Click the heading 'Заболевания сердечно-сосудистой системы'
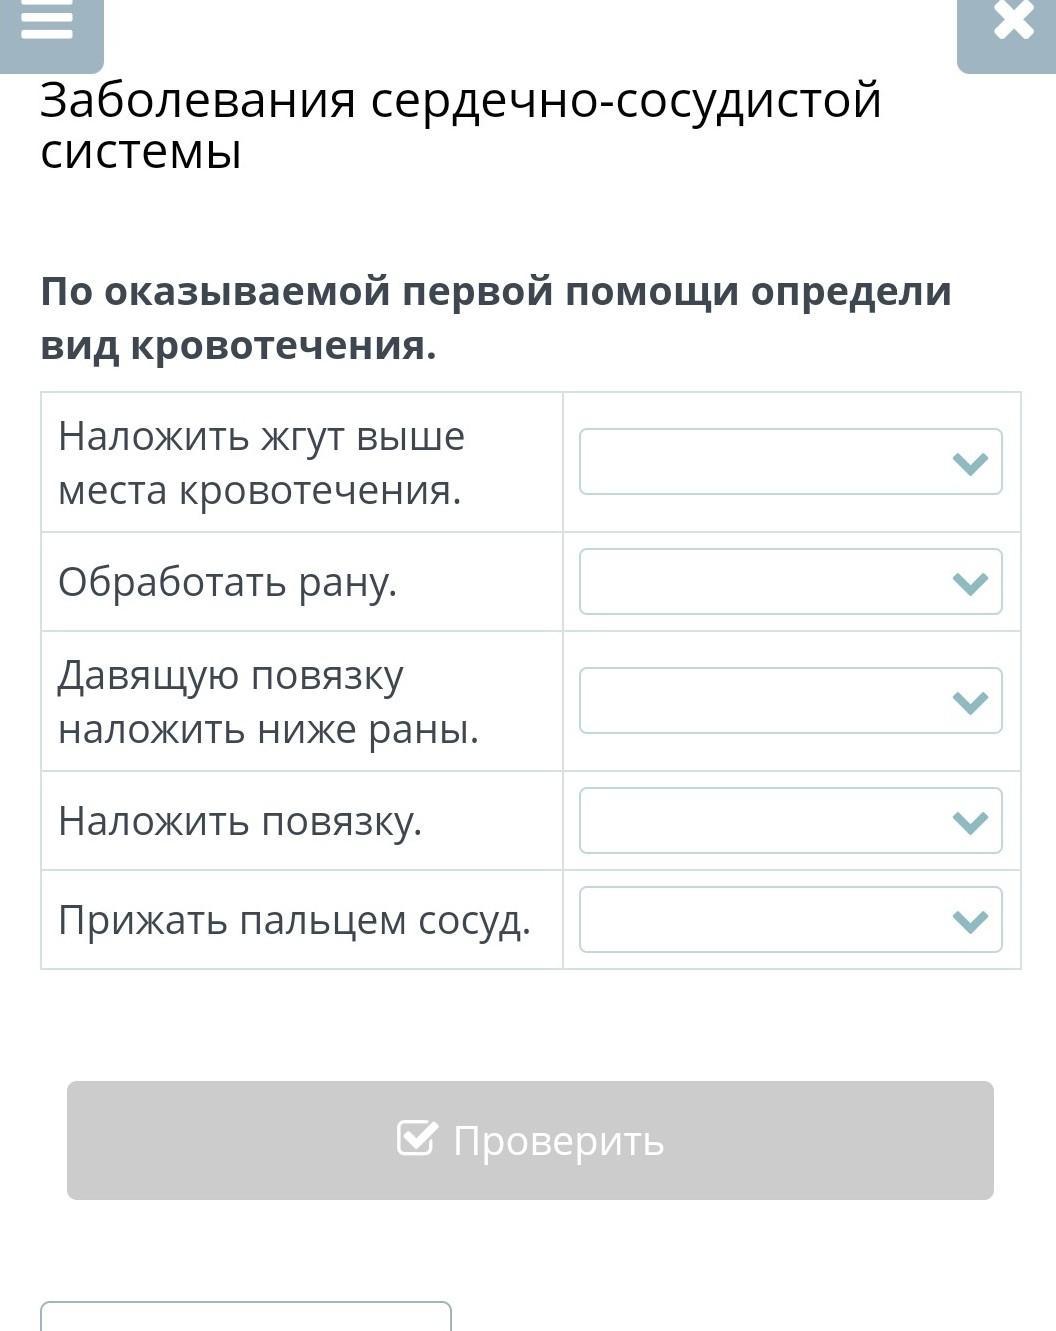The height and width of the screenshot is (1331, 1056). point(460,126)
